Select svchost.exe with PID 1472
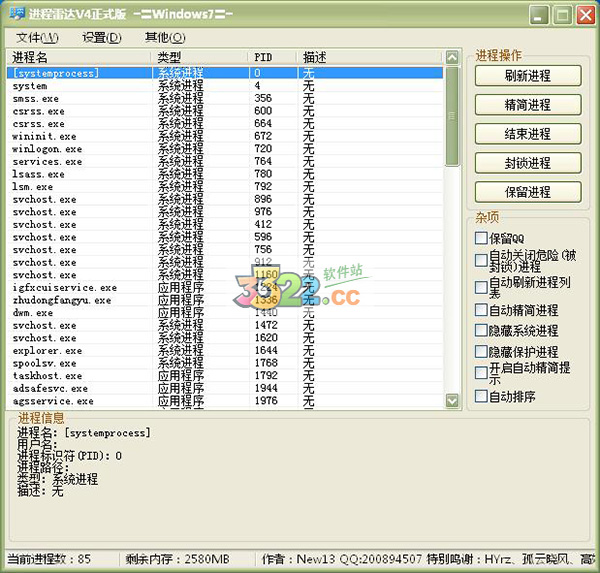 point(225,325)
